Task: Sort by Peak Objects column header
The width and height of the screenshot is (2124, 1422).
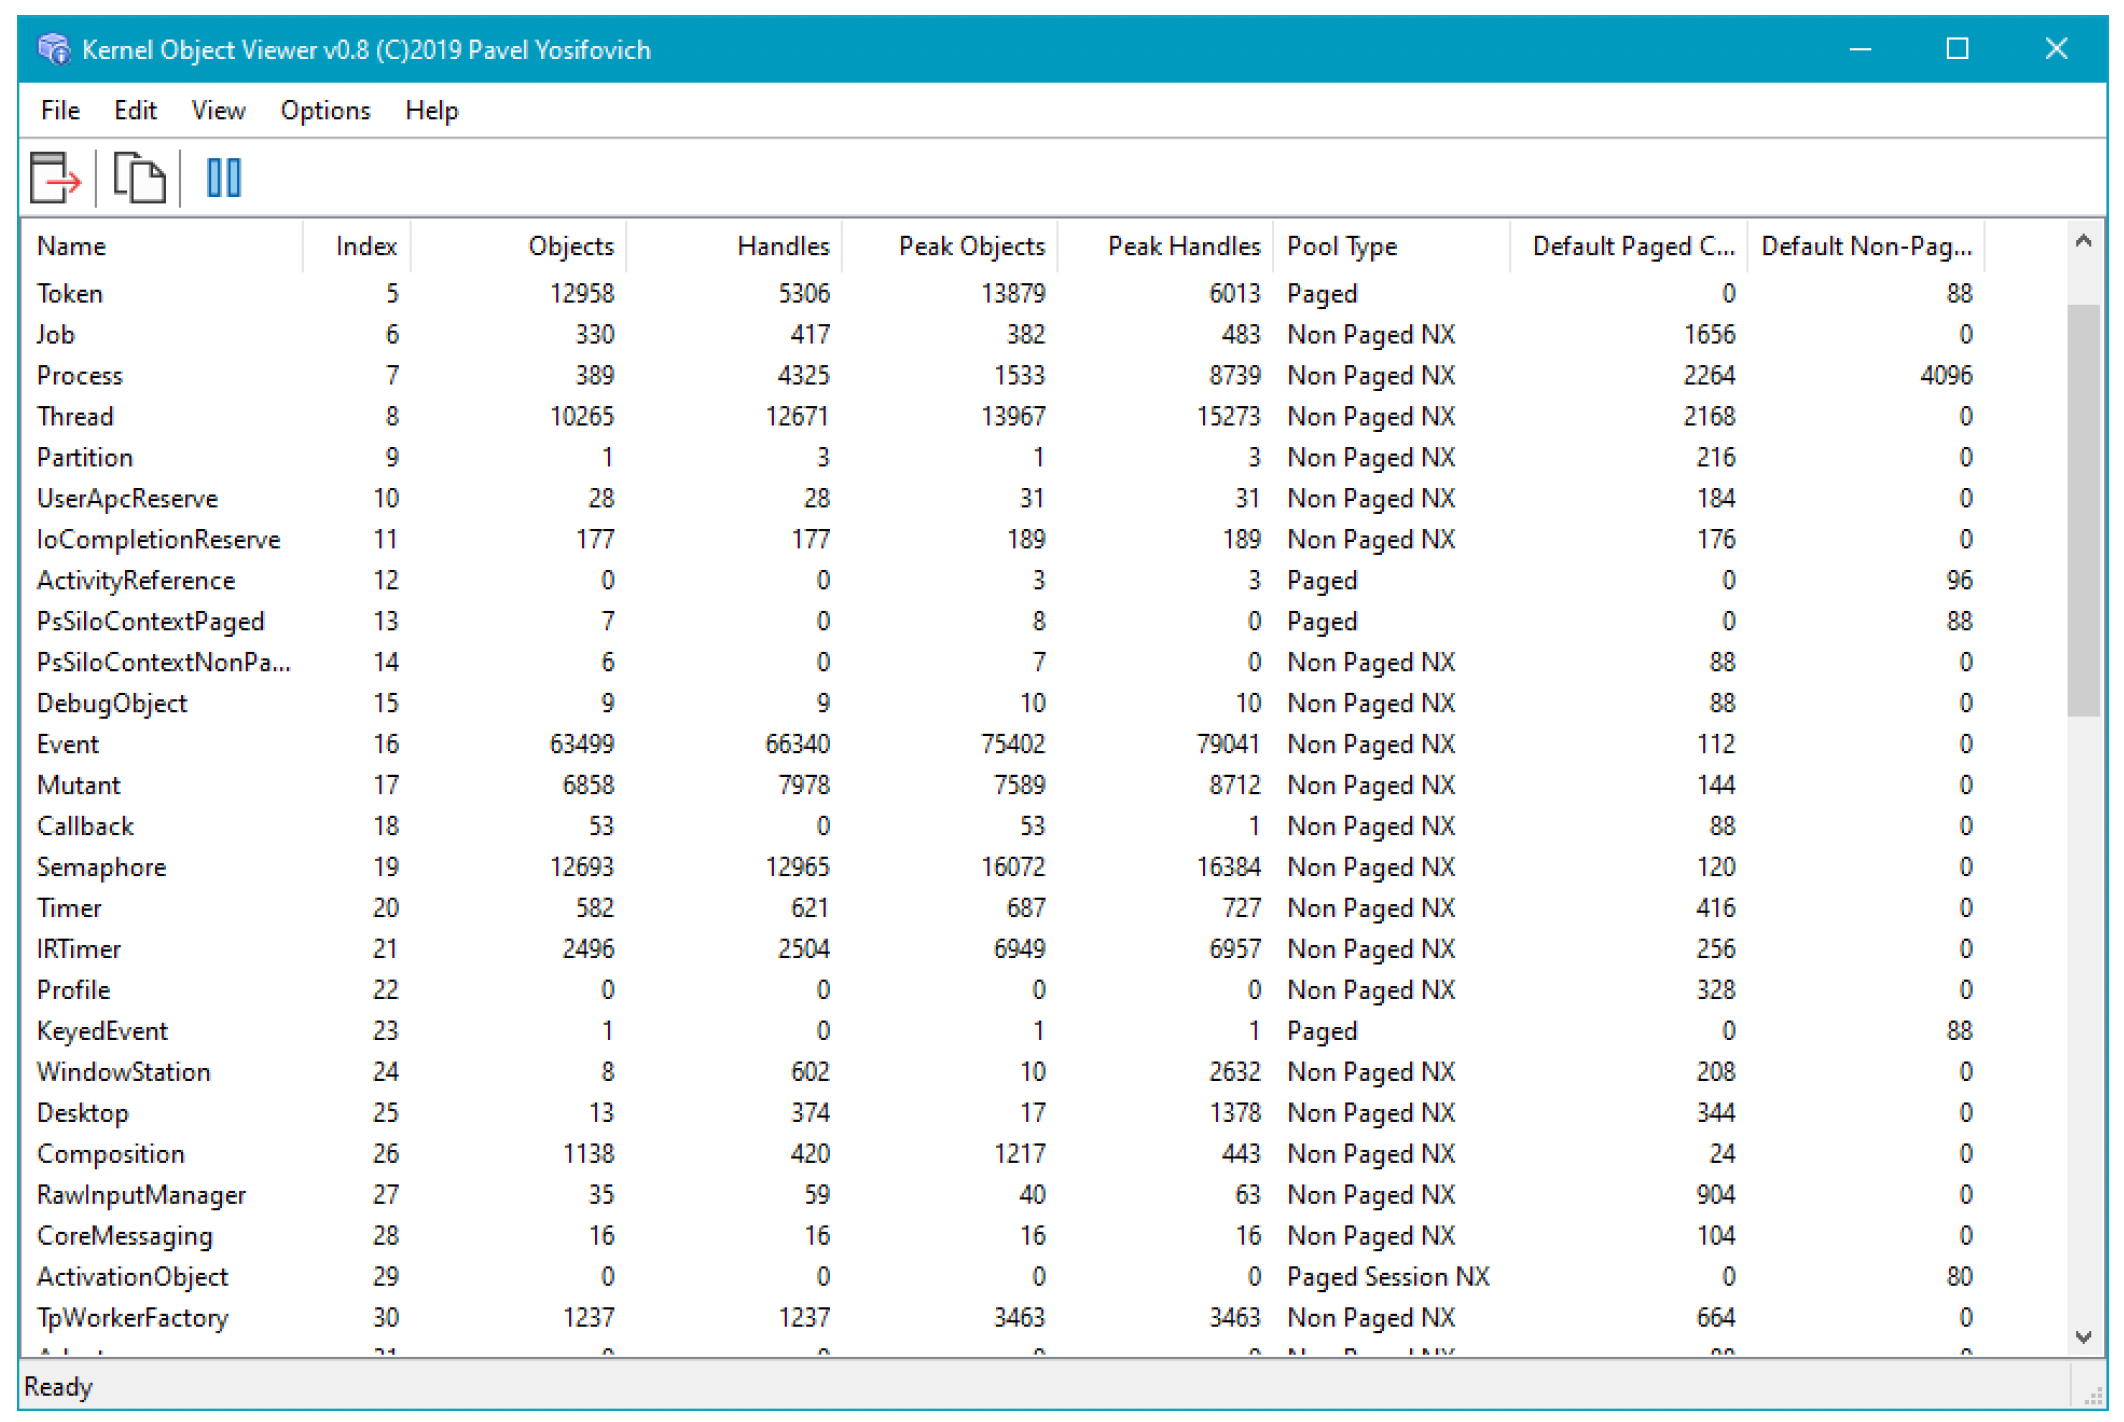Action: [x=950, y=246]
